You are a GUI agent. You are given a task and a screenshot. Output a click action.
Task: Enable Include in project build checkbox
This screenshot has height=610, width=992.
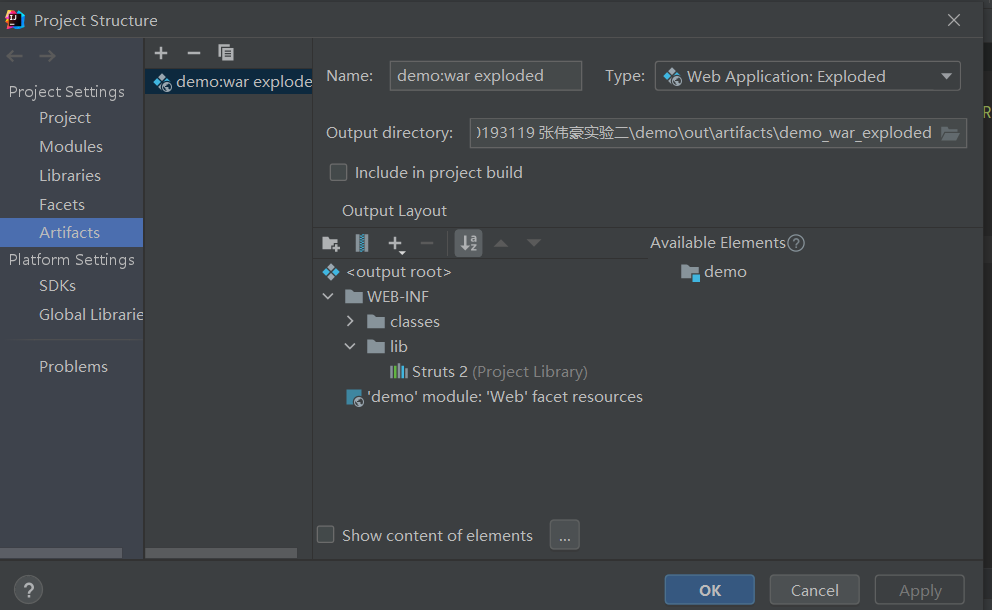point(339,172)
